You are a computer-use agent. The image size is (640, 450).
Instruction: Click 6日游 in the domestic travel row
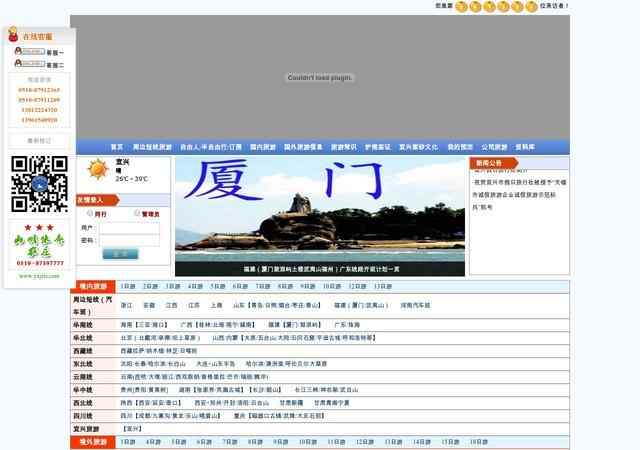[x=240, y=287]
